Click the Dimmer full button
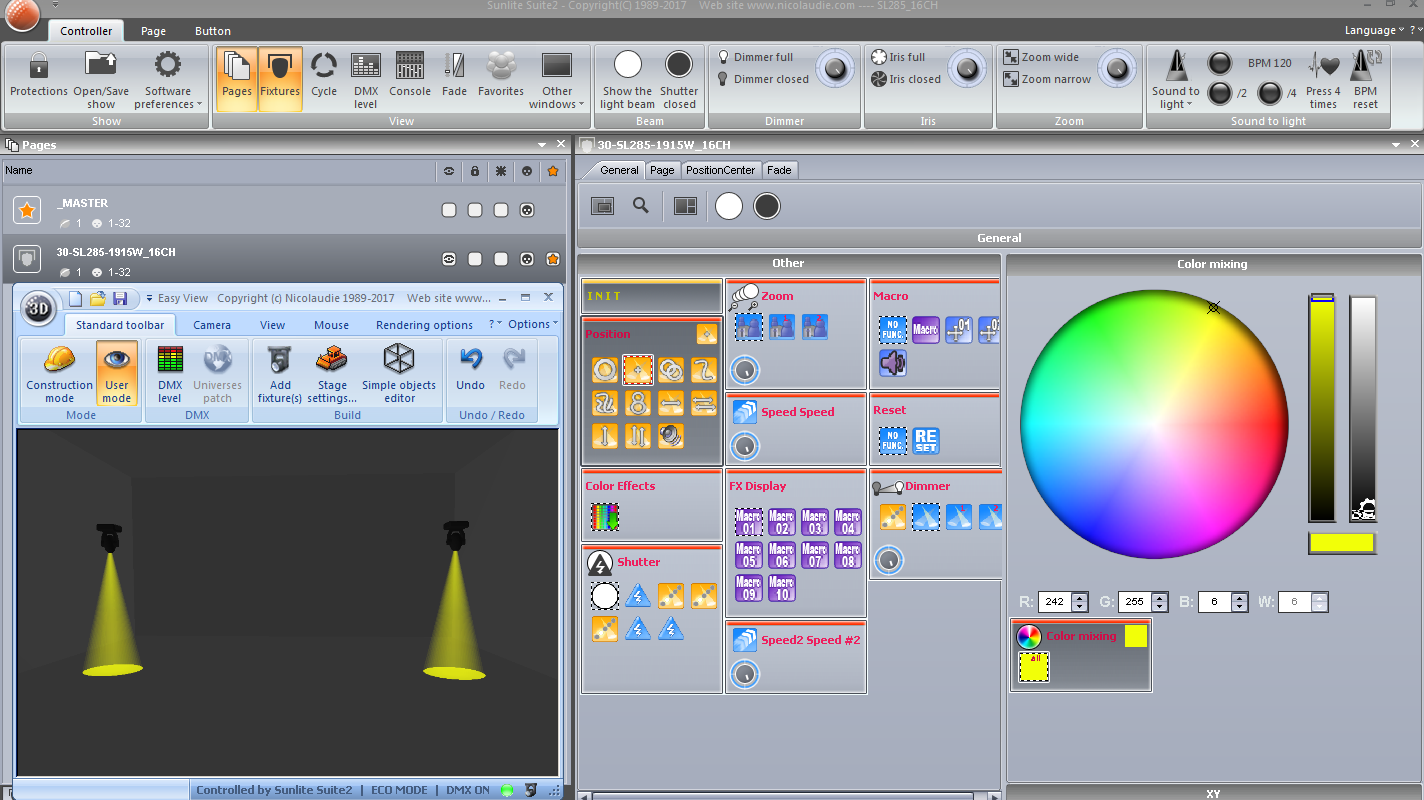 [x=762, y=57]
